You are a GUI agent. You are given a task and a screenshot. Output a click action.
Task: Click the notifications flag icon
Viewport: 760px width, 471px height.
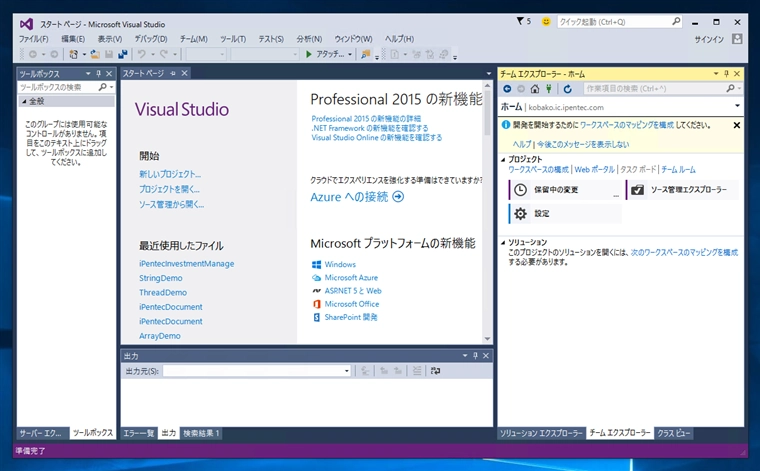click(x=520, y=21)
